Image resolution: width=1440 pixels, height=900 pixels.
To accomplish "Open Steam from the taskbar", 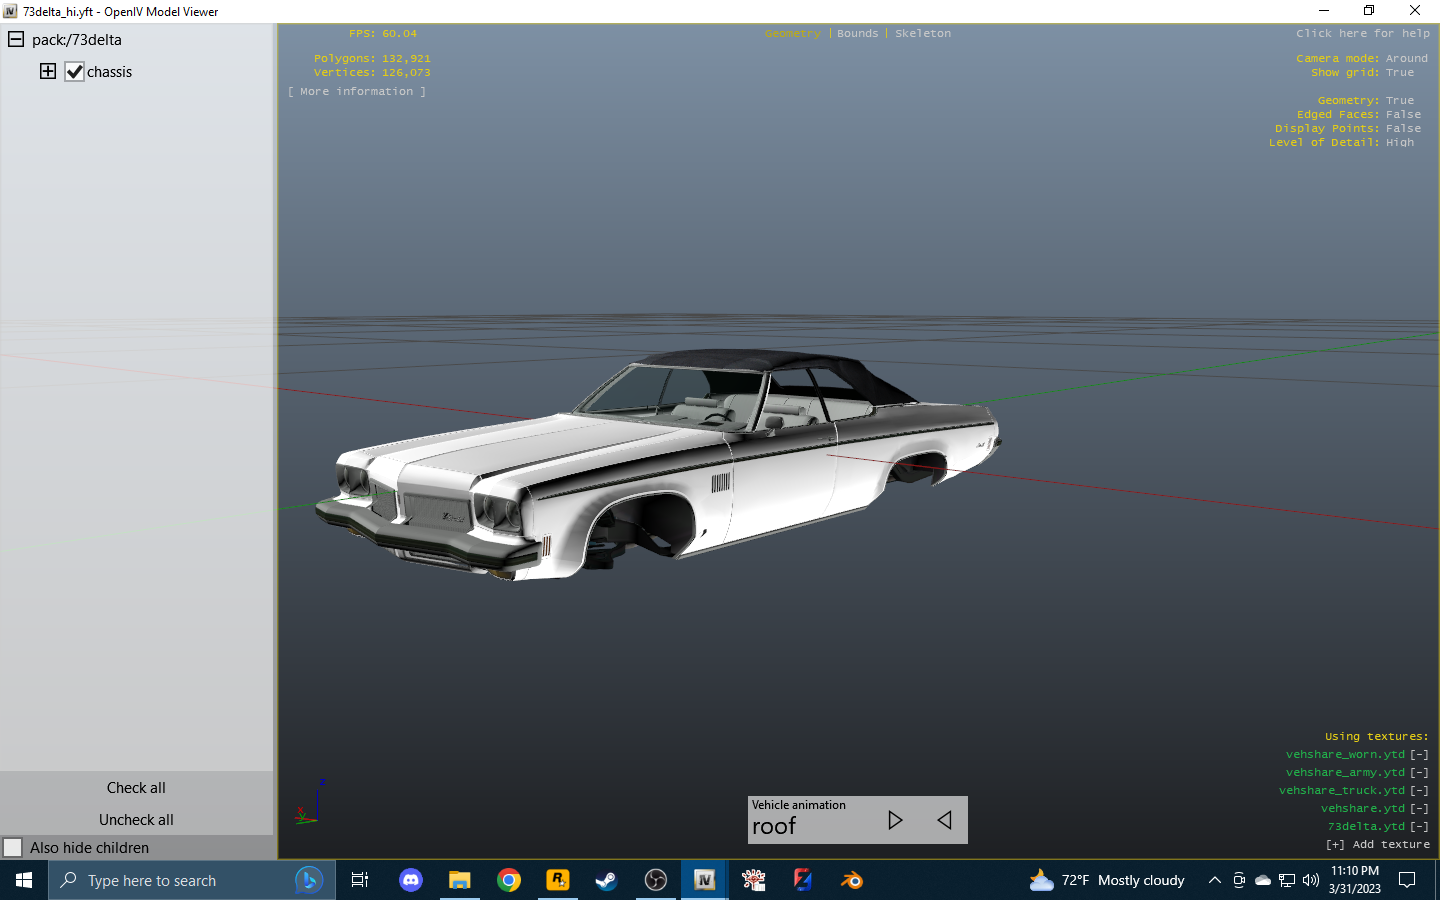I will coord(606,880).
